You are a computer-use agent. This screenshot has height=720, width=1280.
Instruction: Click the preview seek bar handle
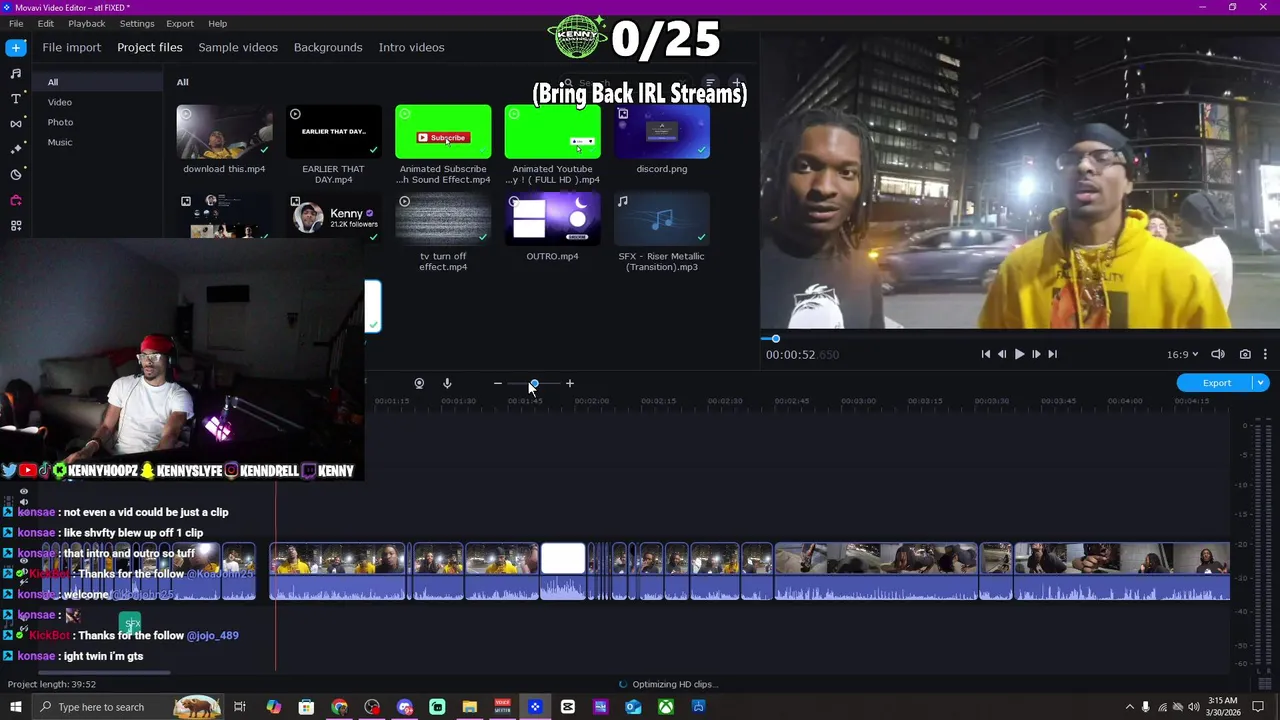775,339
